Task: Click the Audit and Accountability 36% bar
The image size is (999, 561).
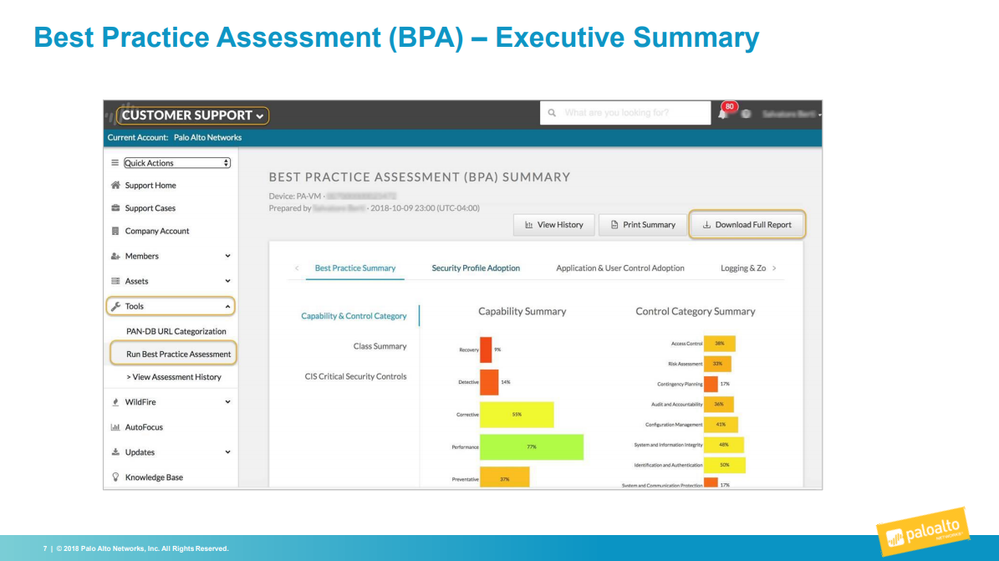Action: click(x=719, y=404)
